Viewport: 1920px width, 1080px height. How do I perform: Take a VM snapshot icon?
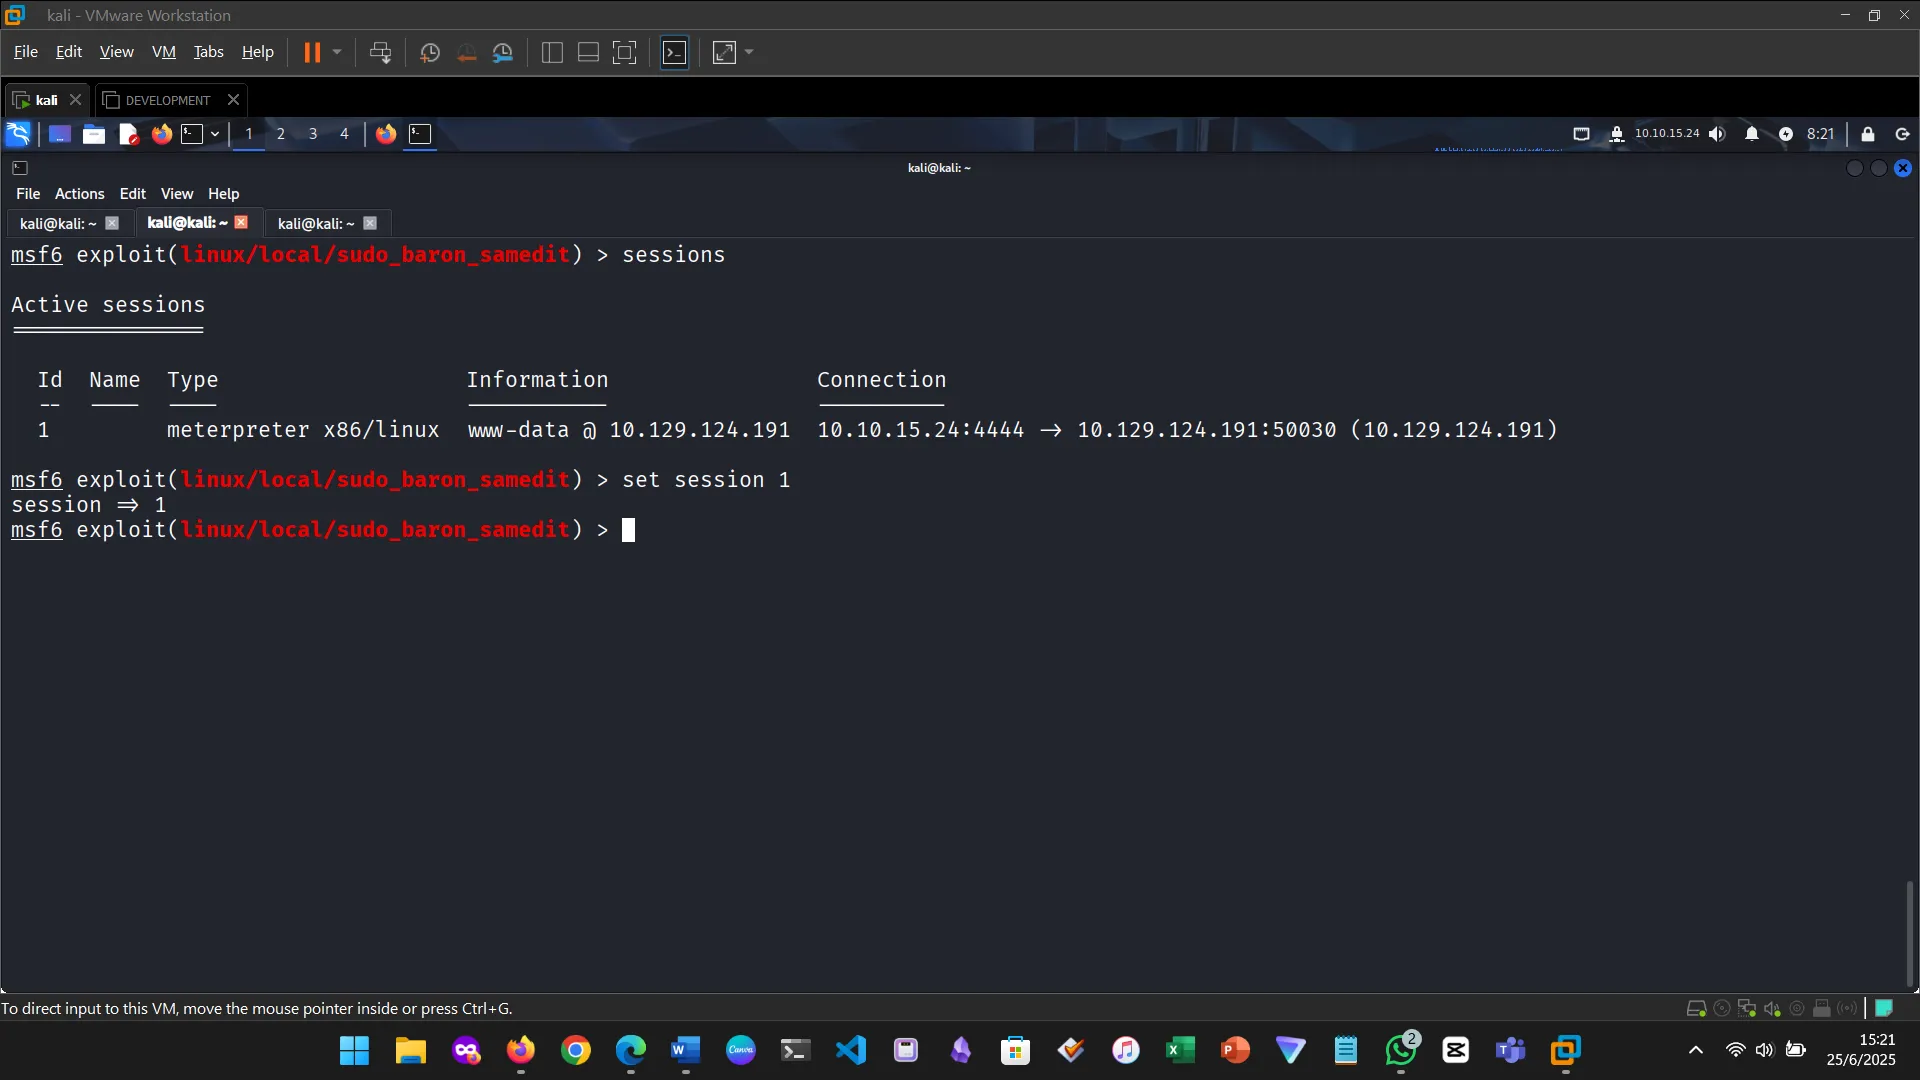click(x=430, y=53)
